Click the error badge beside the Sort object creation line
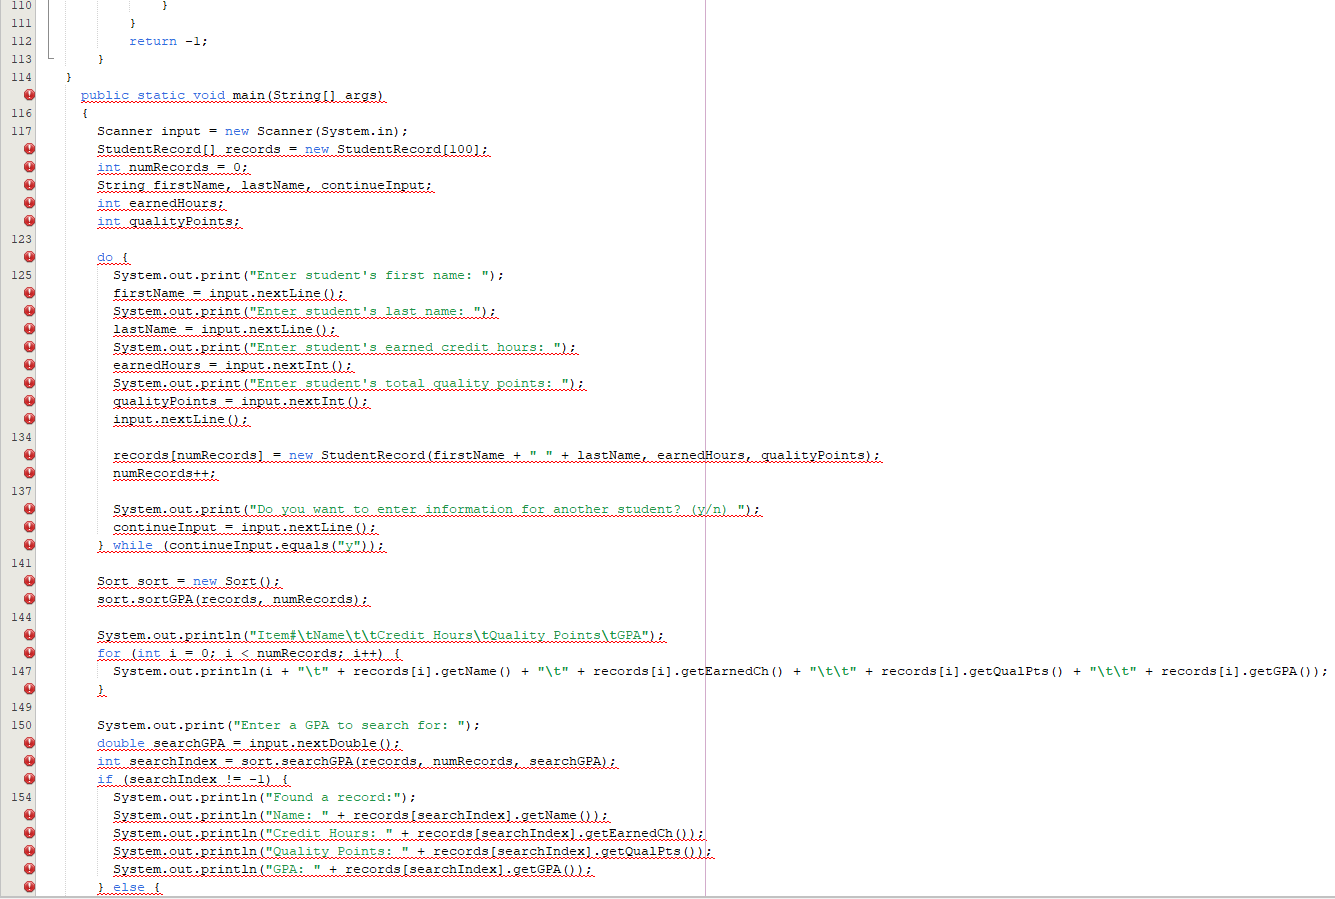 pyautogui.click(x=29, y=581)
